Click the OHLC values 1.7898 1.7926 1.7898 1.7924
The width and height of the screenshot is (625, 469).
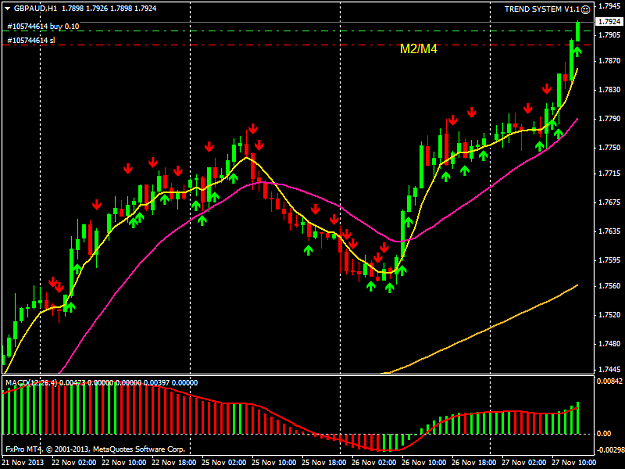point(109,8)
